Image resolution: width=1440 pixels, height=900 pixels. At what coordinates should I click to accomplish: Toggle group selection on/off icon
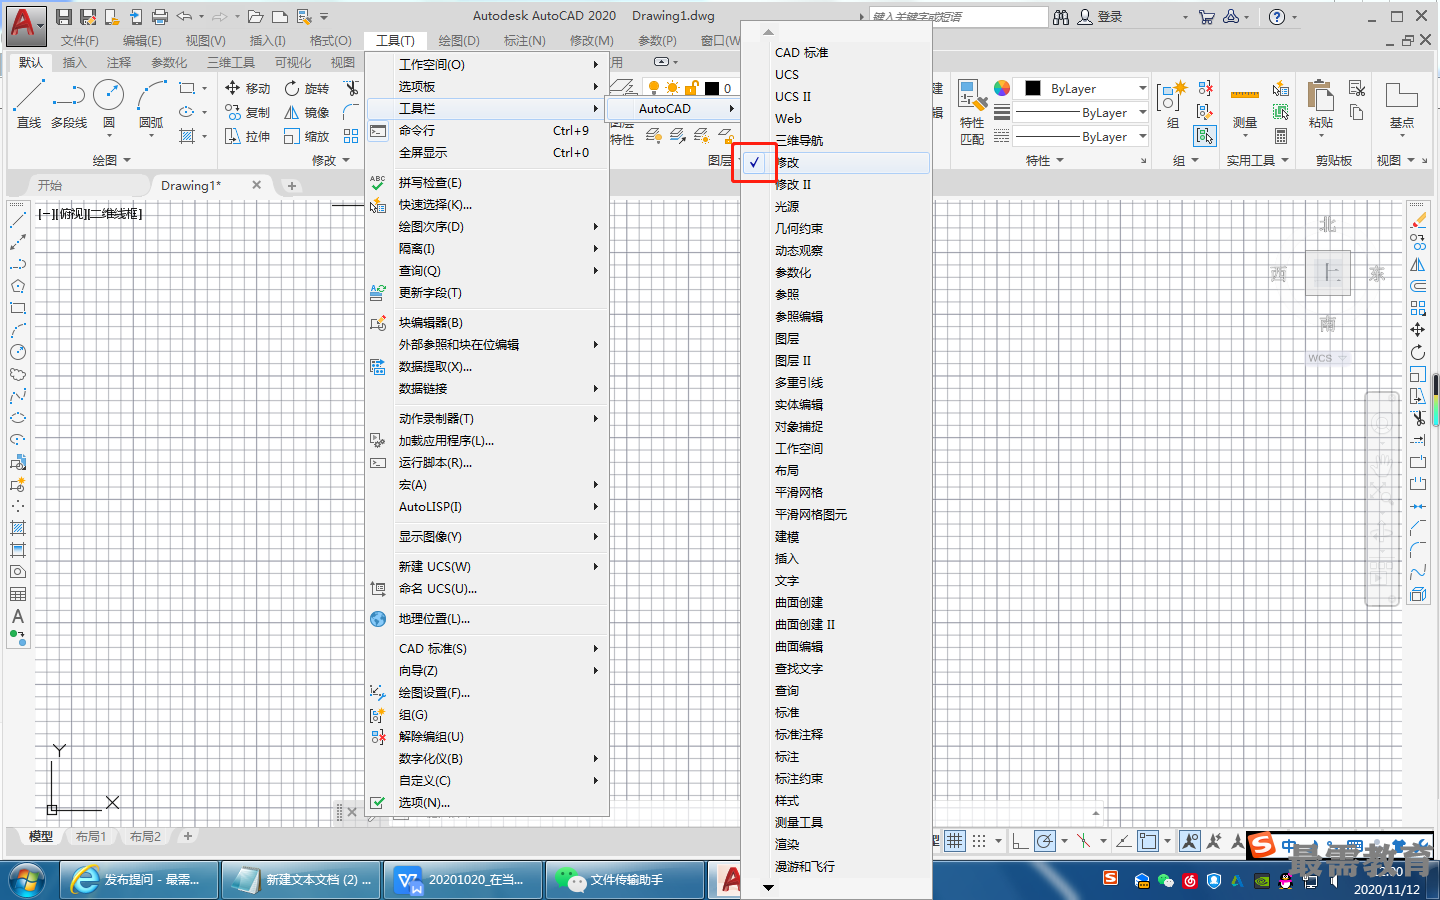tap(1205, 136)
